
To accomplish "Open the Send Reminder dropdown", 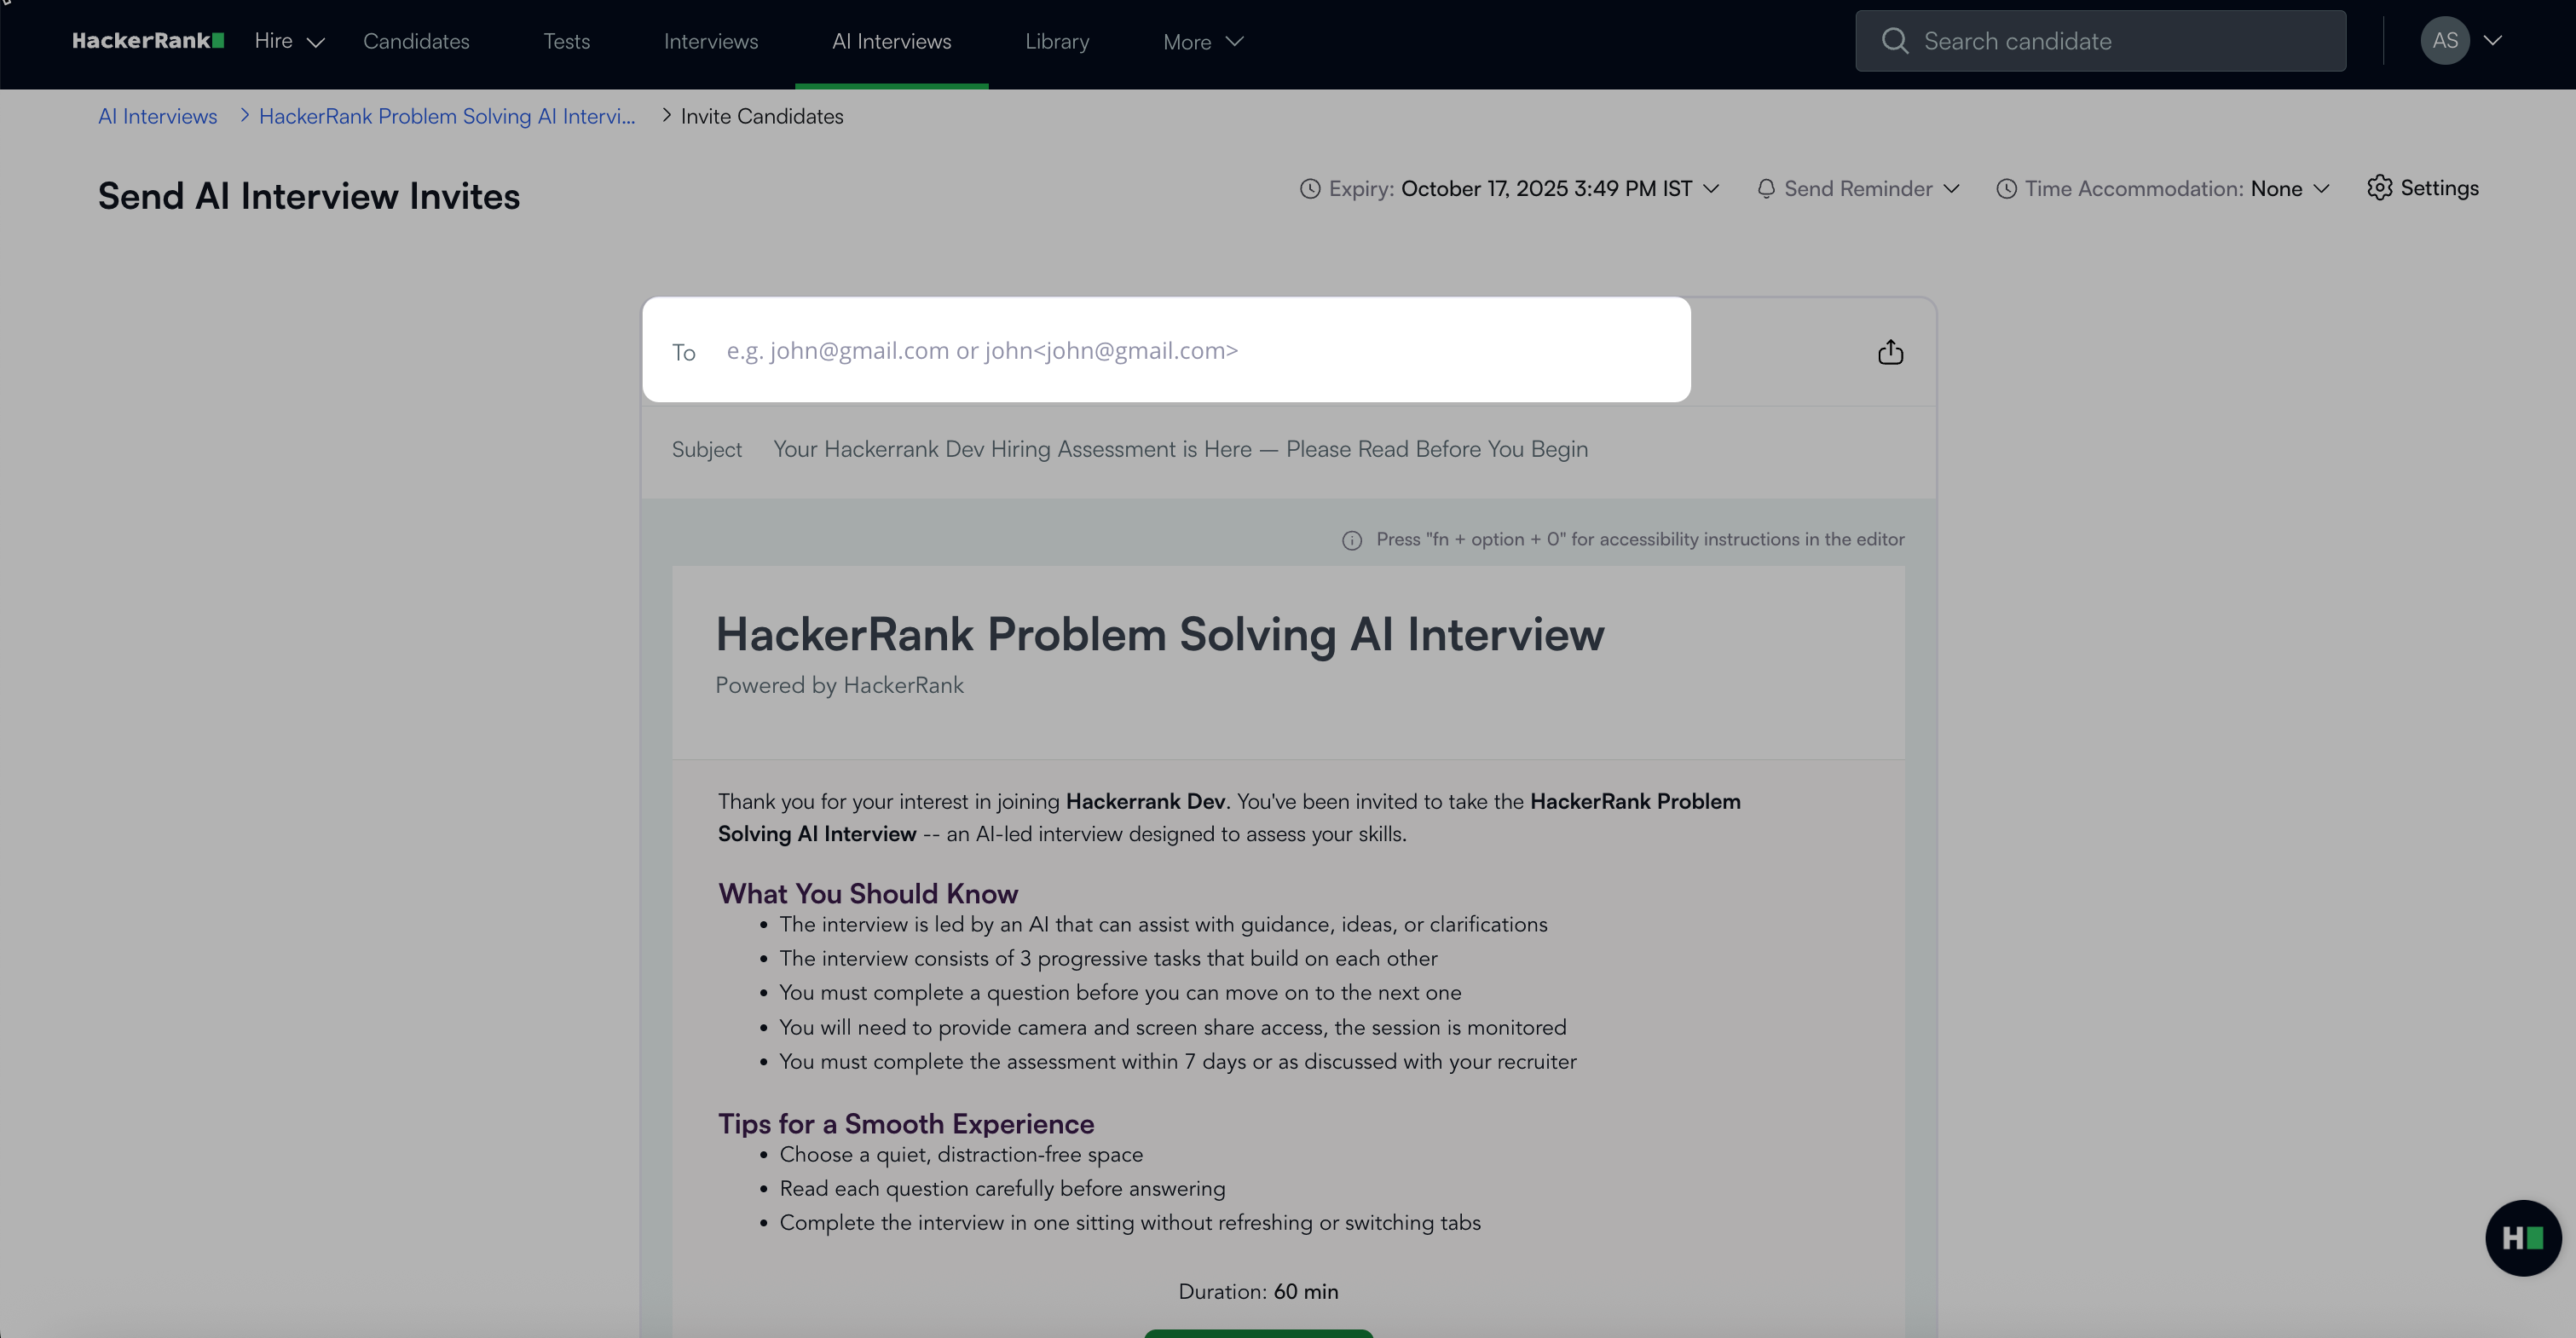I will click(1858, 189).
